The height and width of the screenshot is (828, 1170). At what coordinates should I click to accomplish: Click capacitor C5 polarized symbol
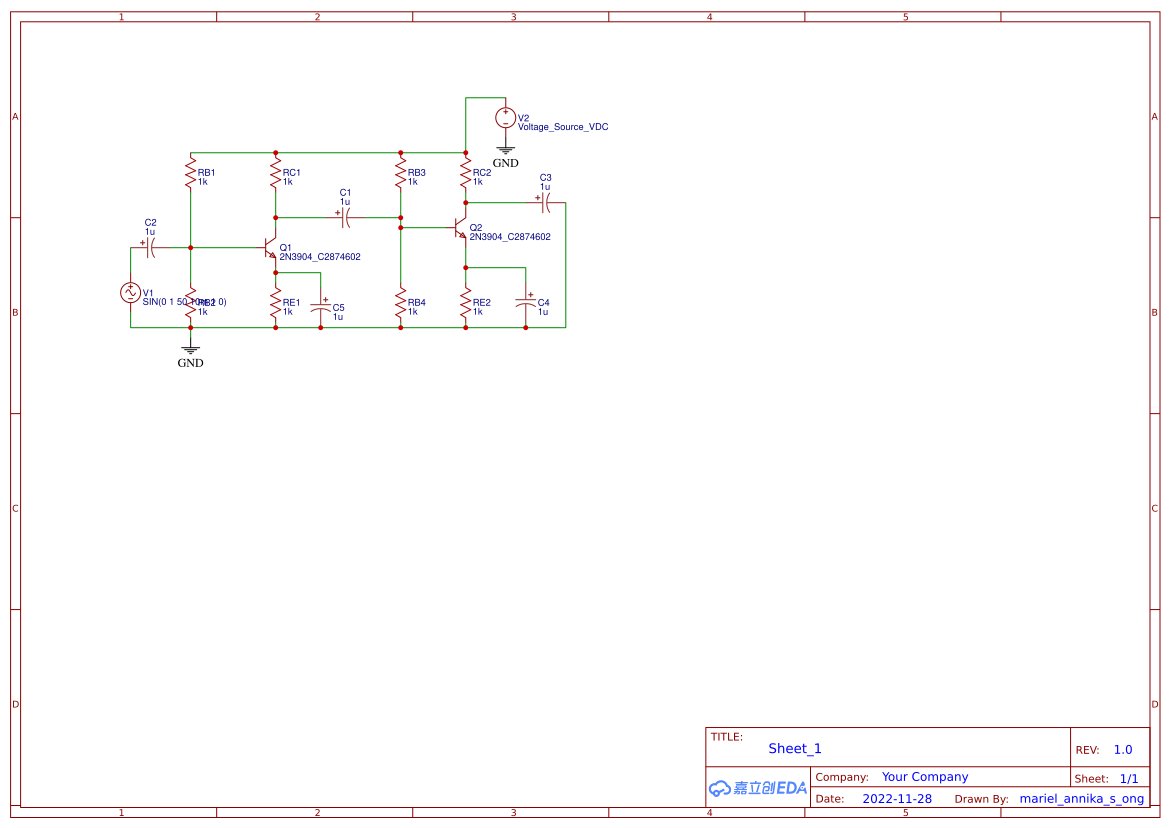tap(322, 305)
